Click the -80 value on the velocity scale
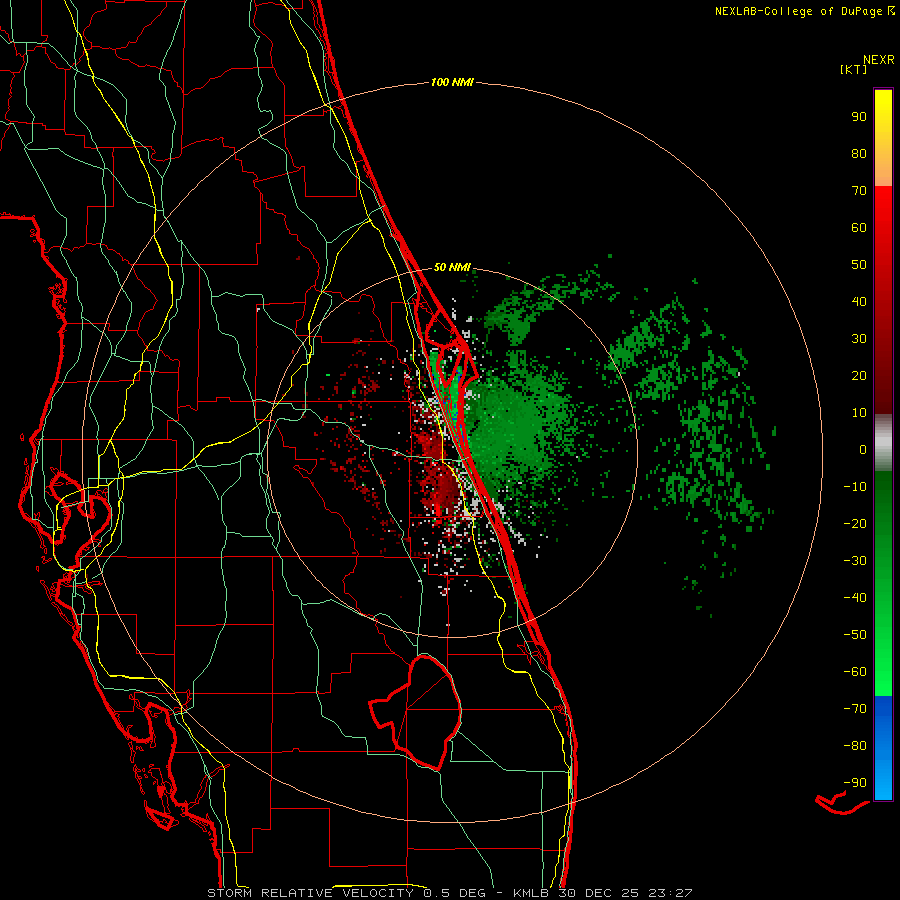The image size is (900, 900). tap(855, 746)
